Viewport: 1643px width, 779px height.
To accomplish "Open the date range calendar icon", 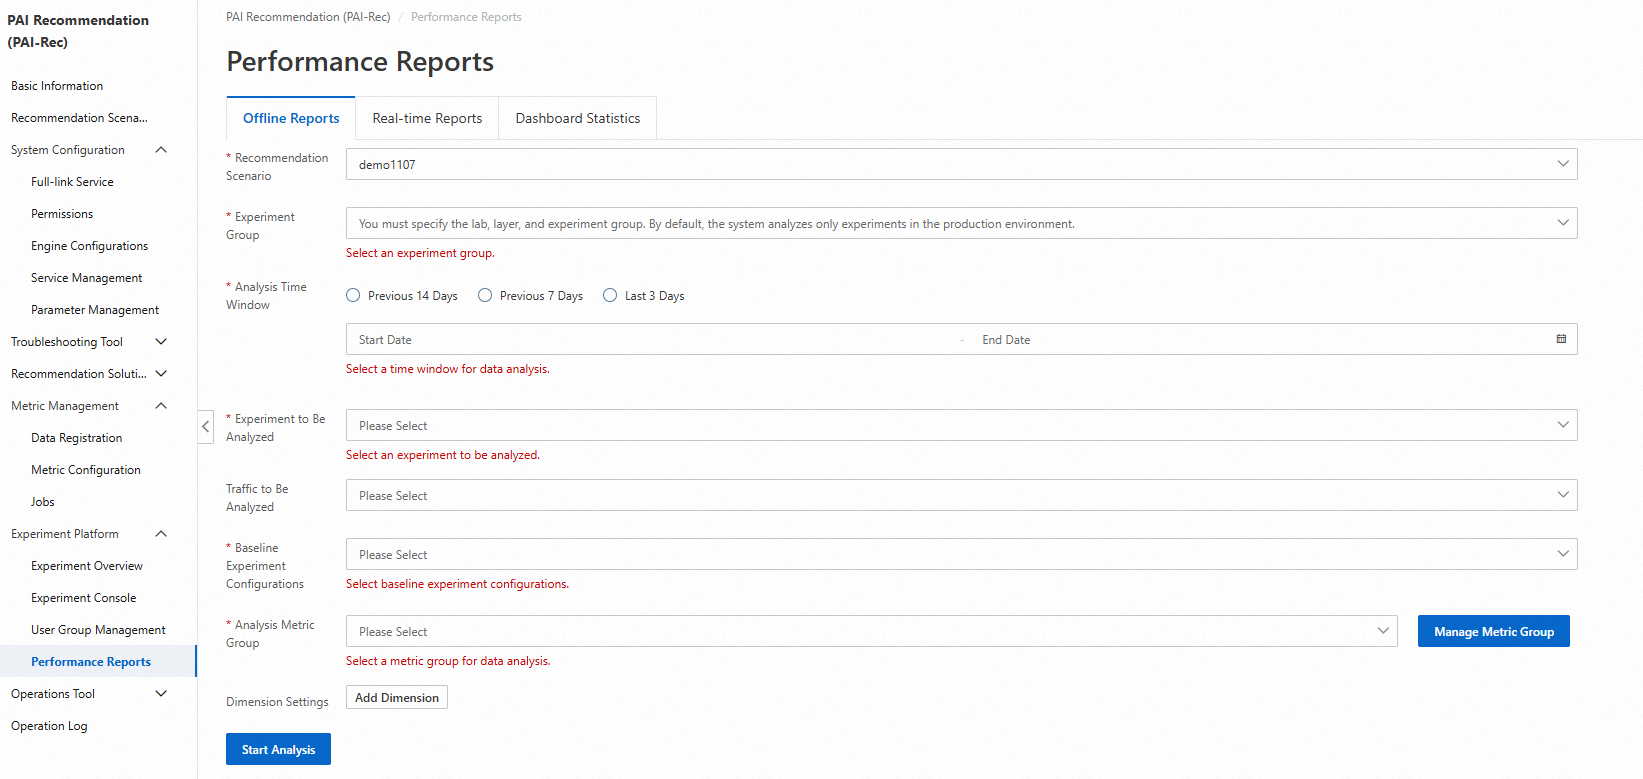I will (x=1561, y=339).
